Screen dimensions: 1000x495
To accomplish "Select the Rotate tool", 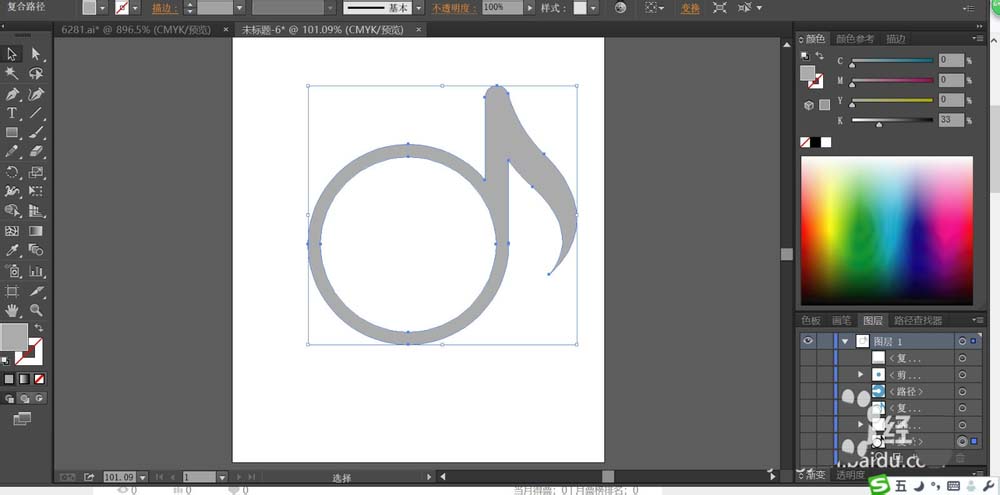I will point(12,172).
